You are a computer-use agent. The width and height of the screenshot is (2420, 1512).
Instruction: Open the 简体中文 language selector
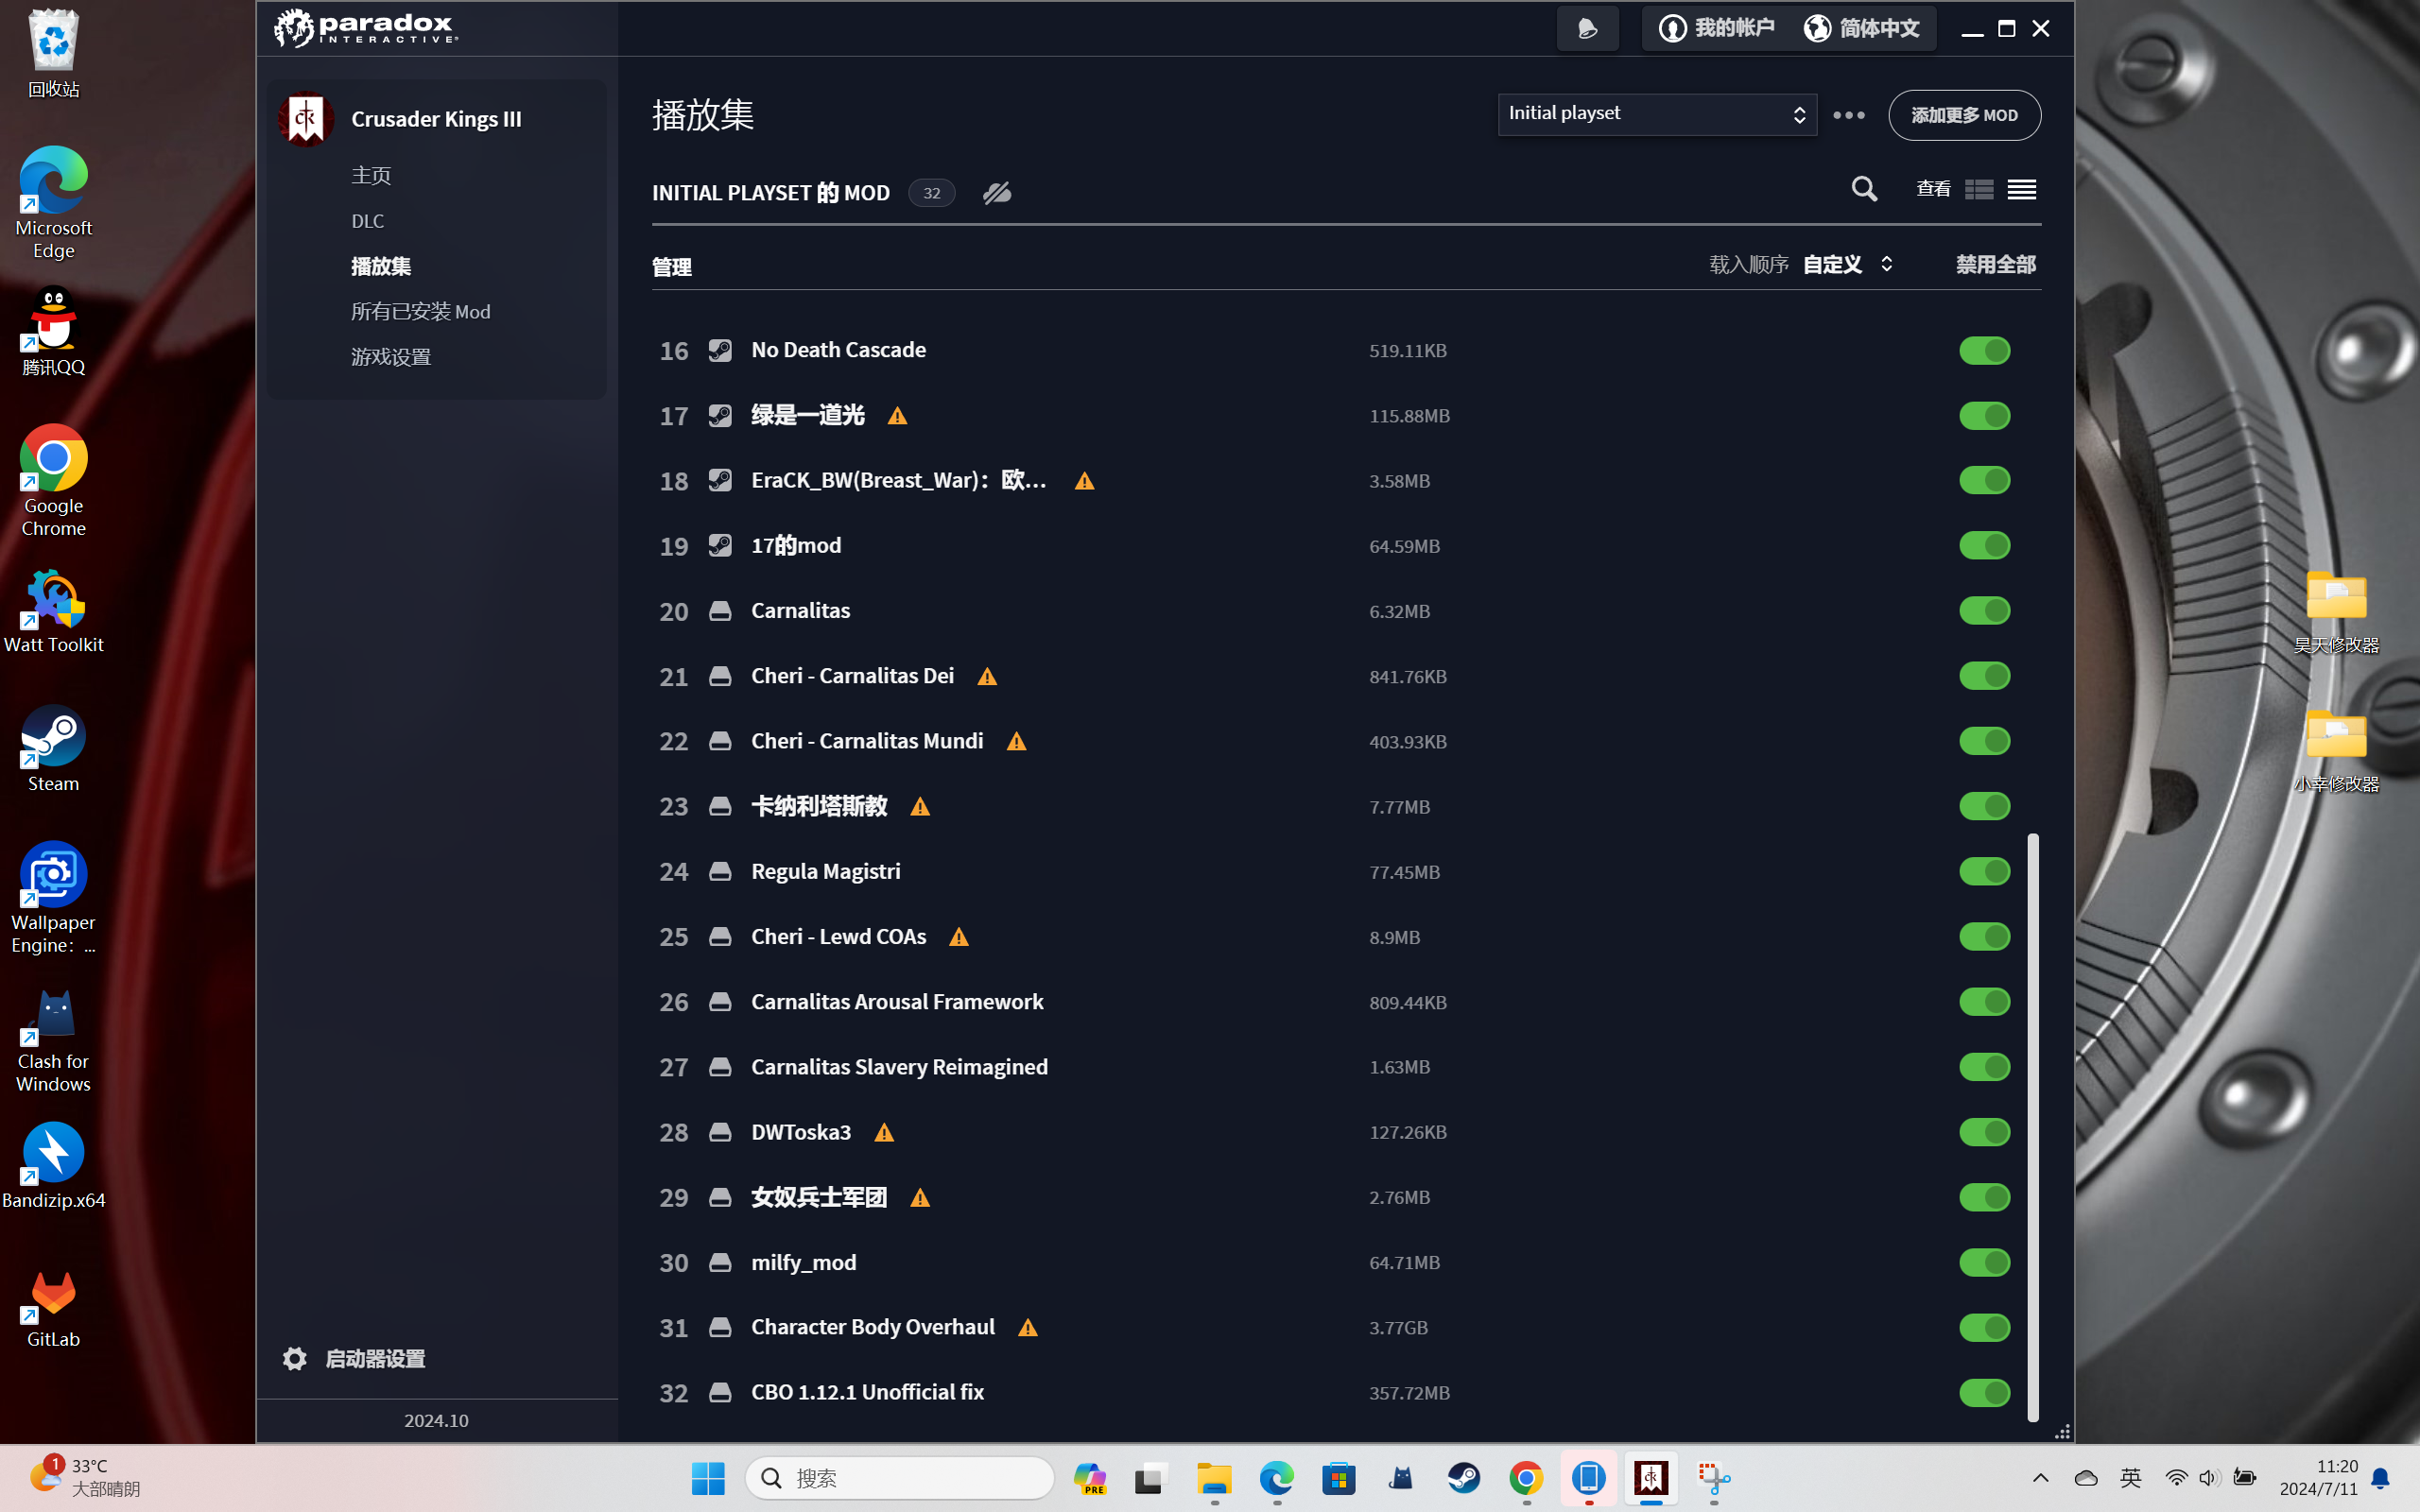pyautogui.click(x=1862, y=28)
